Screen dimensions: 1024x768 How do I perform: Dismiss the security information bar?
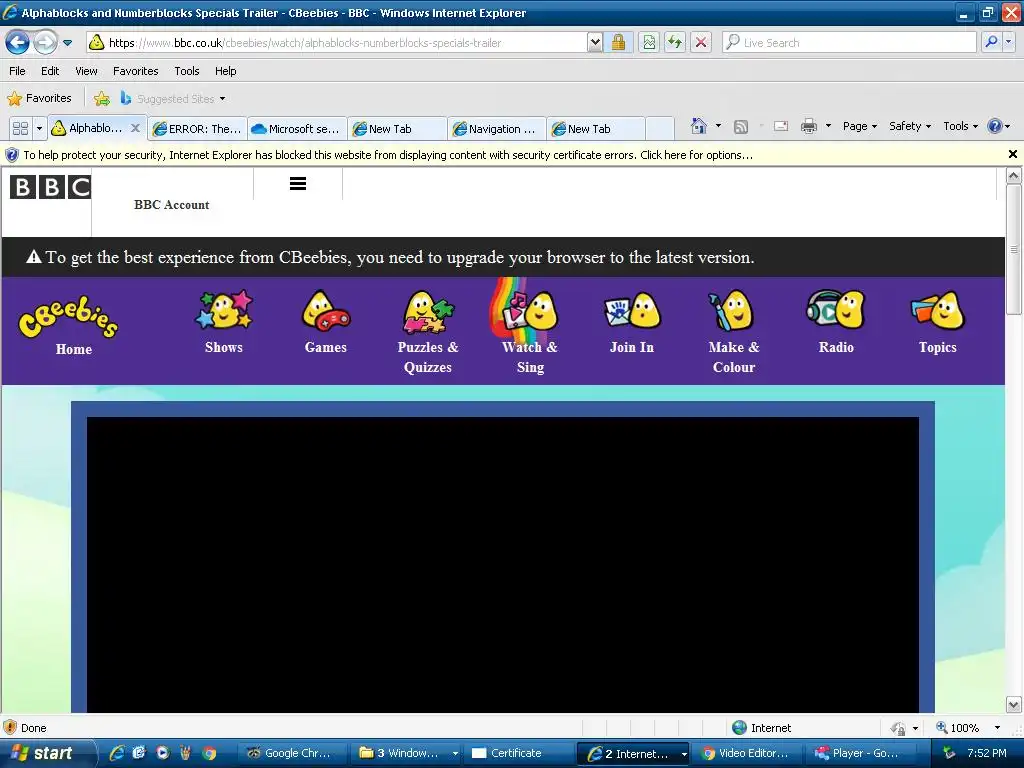(x=1012, y=154)
